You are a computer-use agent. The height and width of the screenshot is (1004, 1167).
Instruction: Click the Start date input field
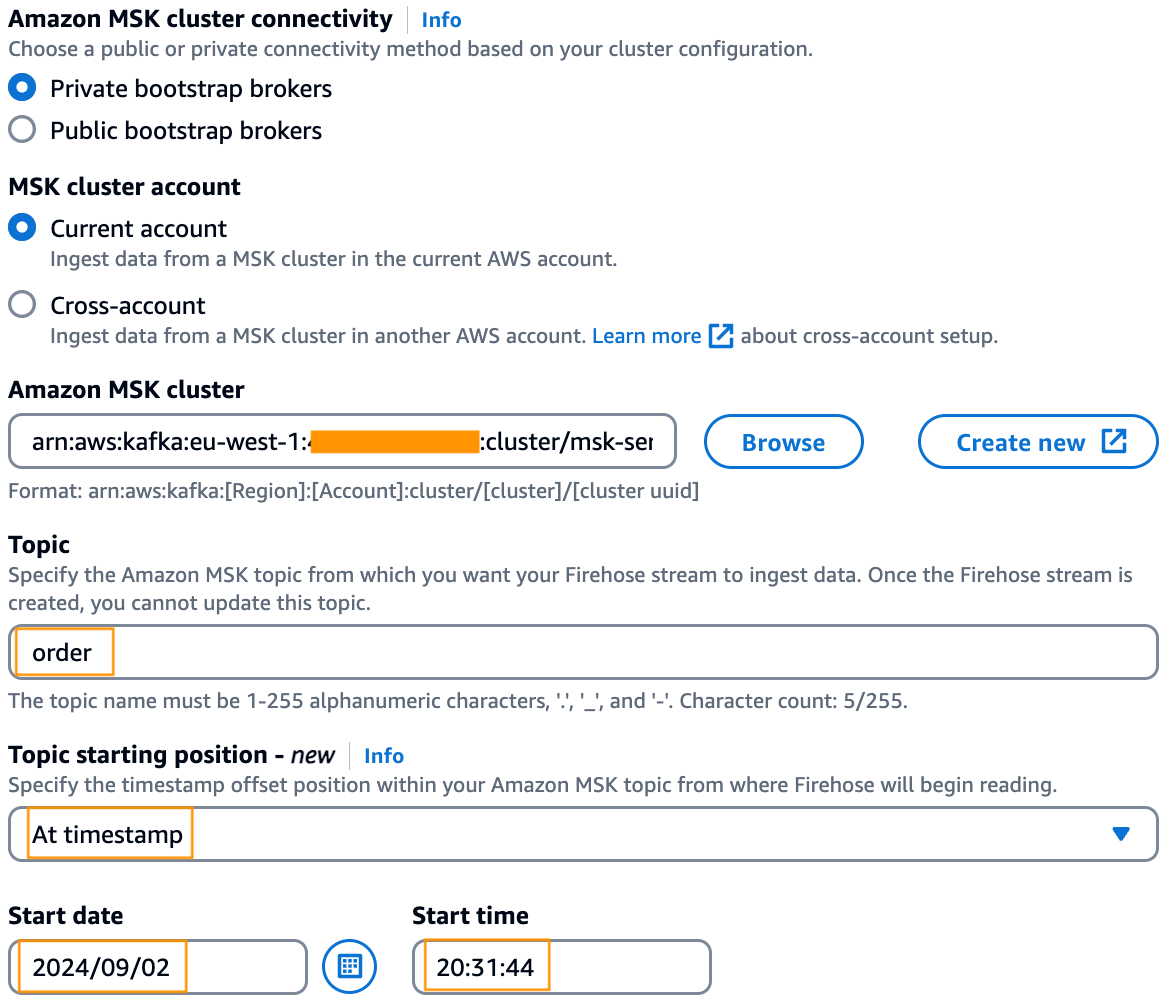point(158,967)
